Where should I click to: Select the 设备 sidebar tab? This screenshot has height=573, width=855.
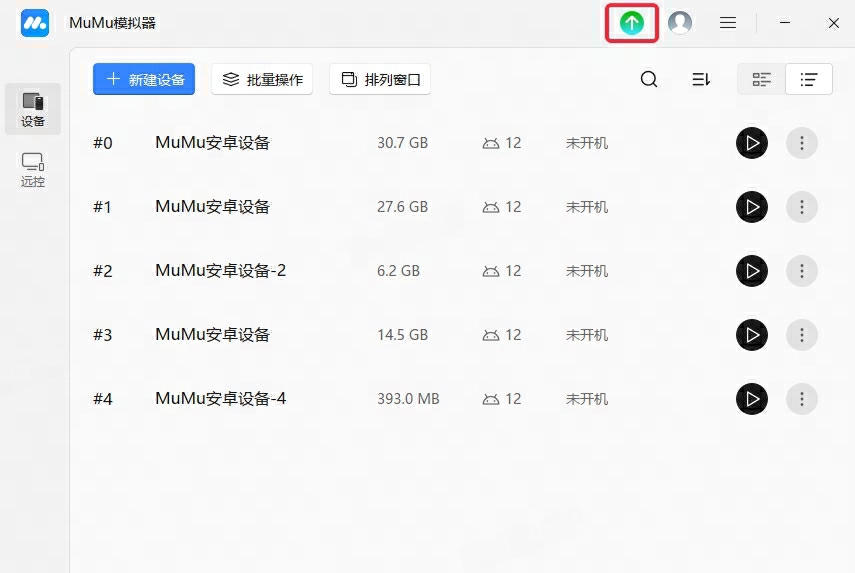click(33, 109)
